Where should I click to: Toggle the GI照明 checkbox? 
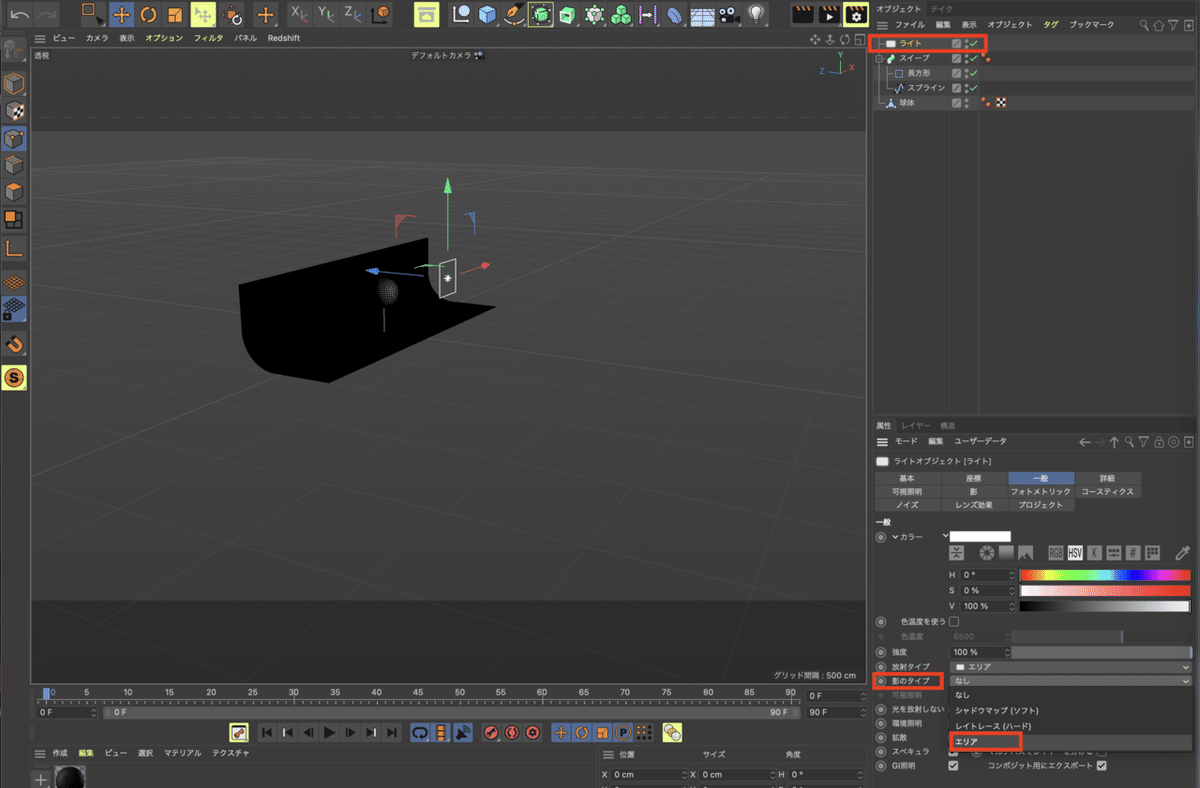click(953, 766)
